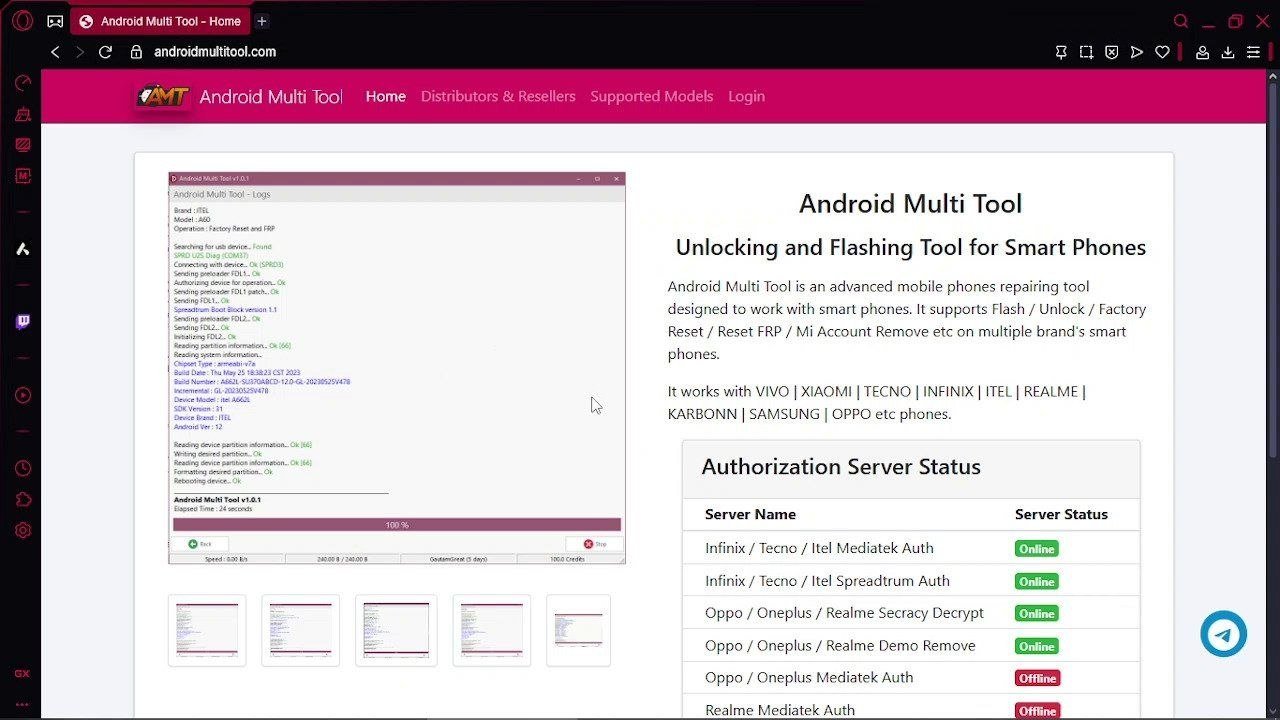Screen dimensions: 1280x720
Task: Go to Distributors & Resellers page
Action: click(498, 96)
